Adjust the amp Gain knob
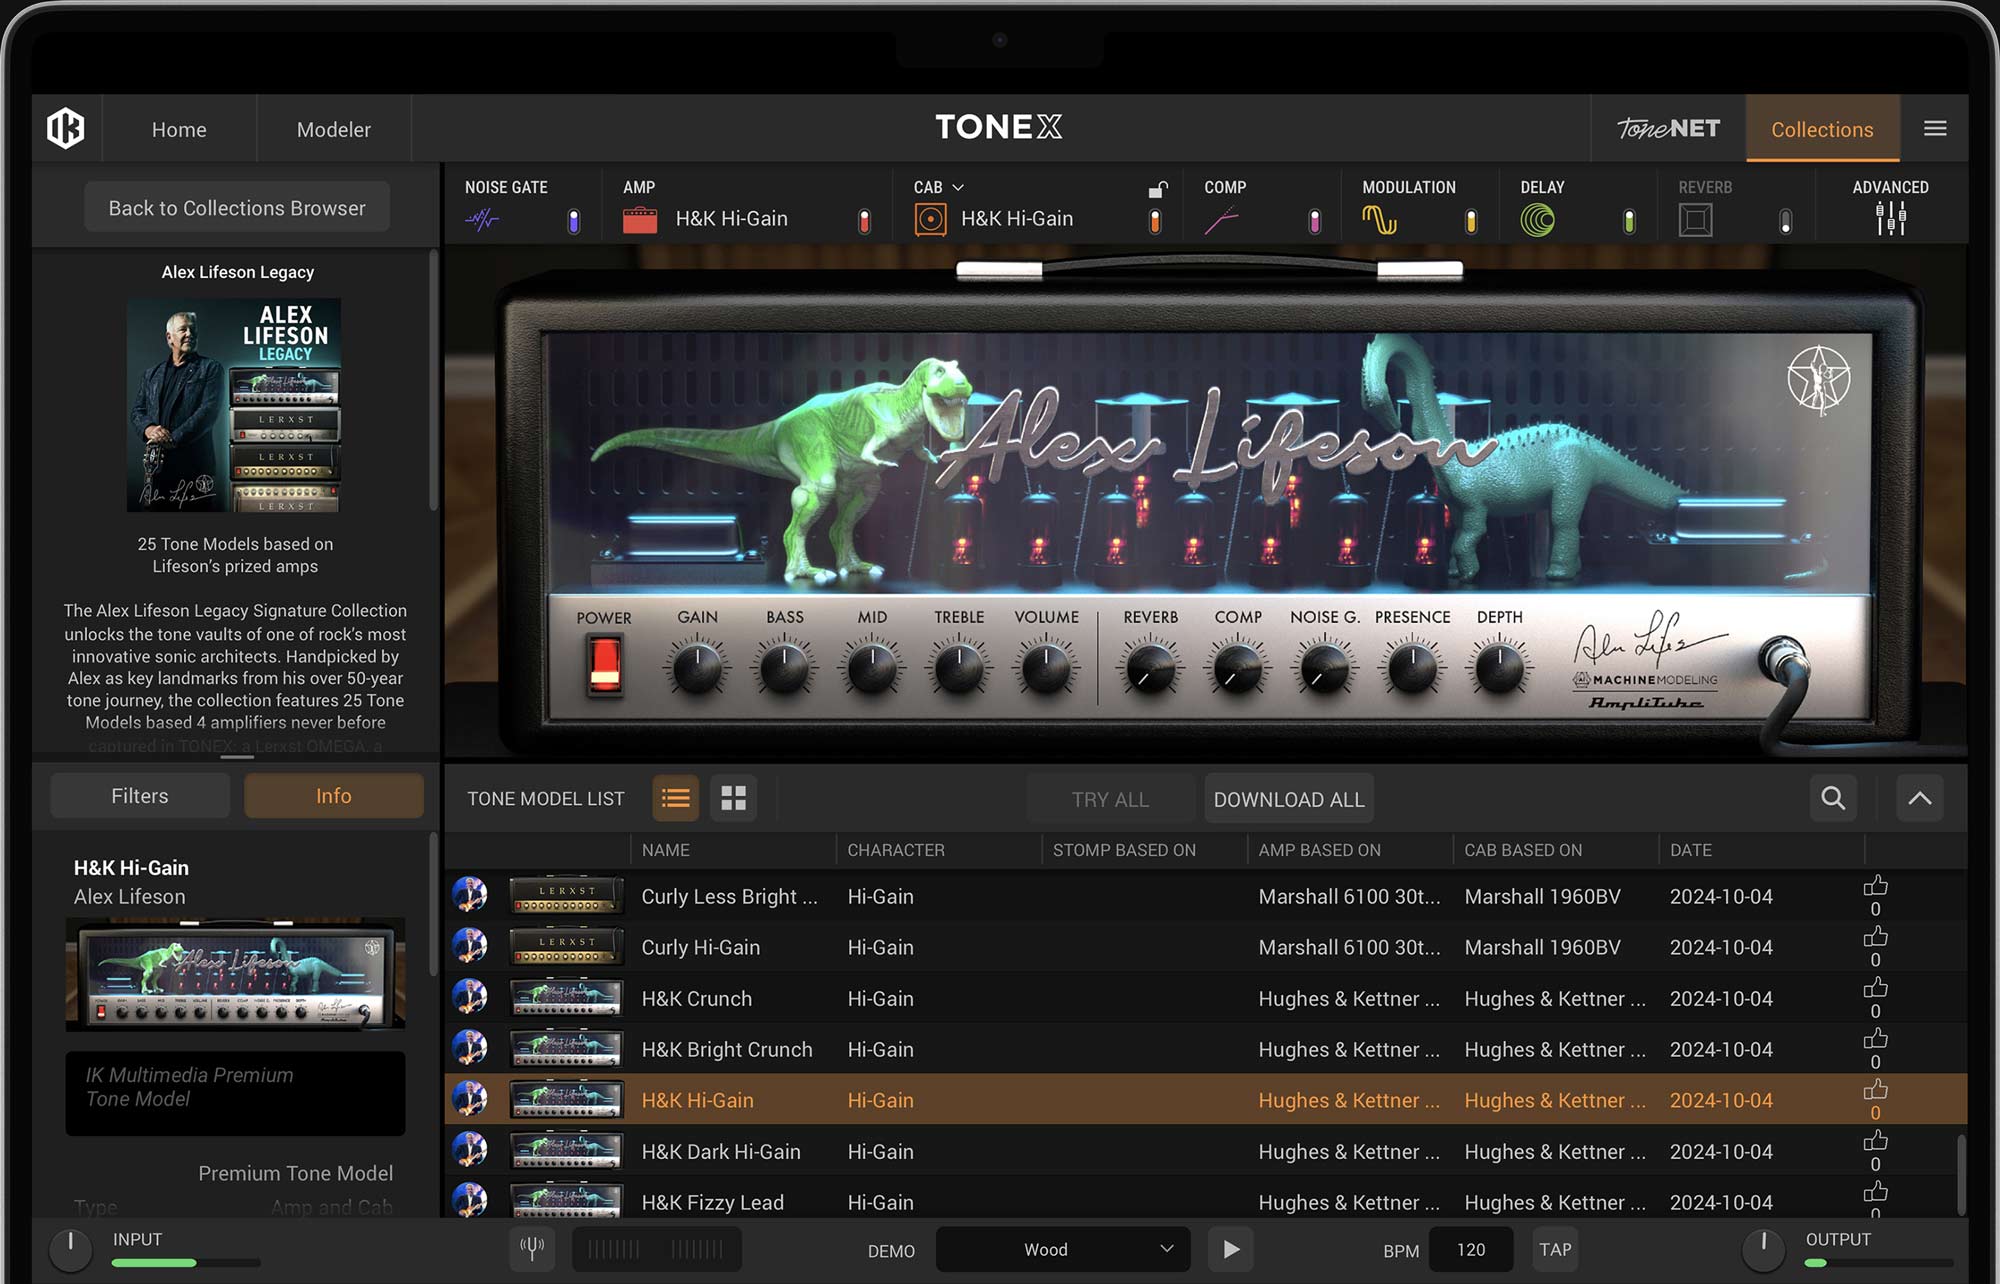2000x1284 pixels. pos(696,668)
